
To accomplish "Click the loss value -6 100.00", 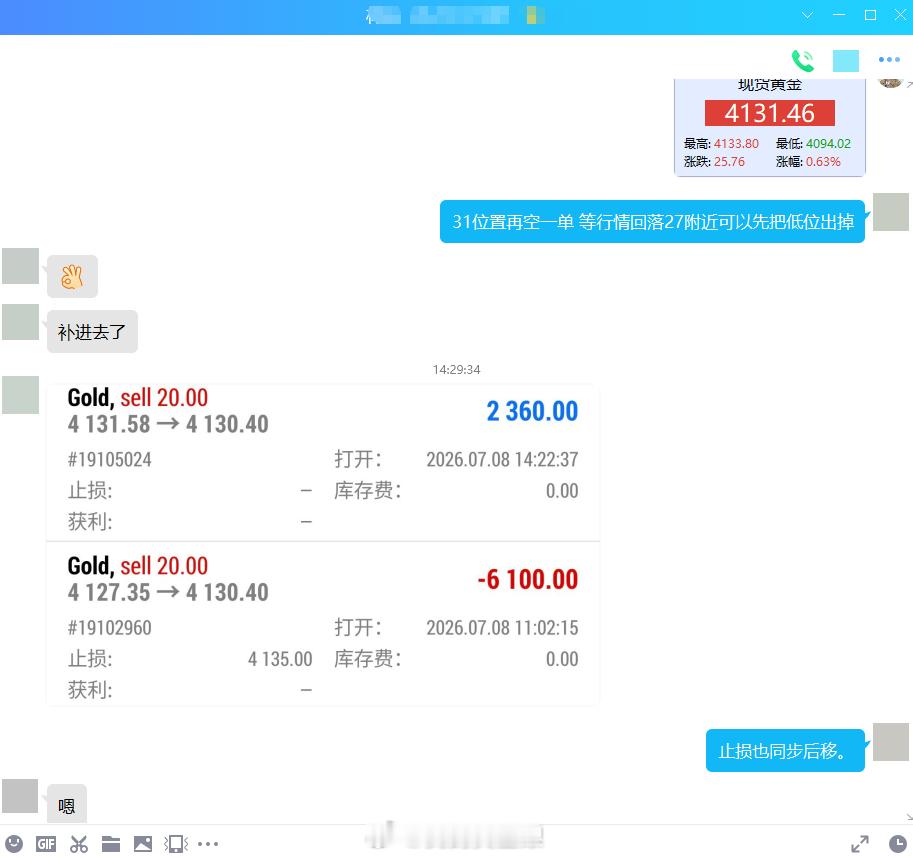I will pos(528,580).
